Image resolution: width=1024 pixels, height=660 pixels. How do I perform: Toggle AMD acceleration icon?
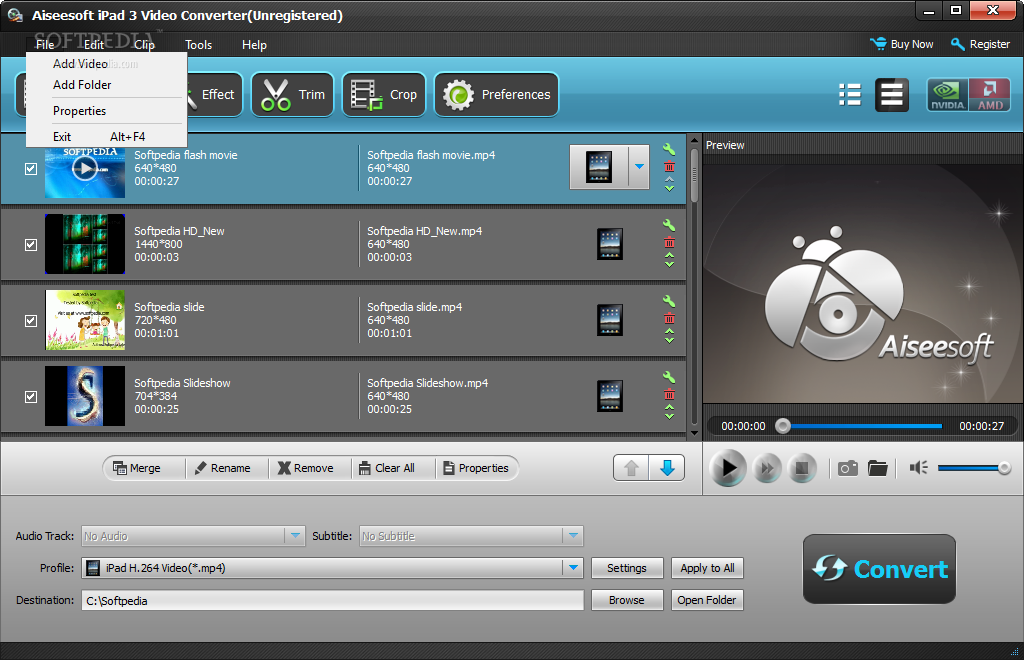click(x=989, y=95)
